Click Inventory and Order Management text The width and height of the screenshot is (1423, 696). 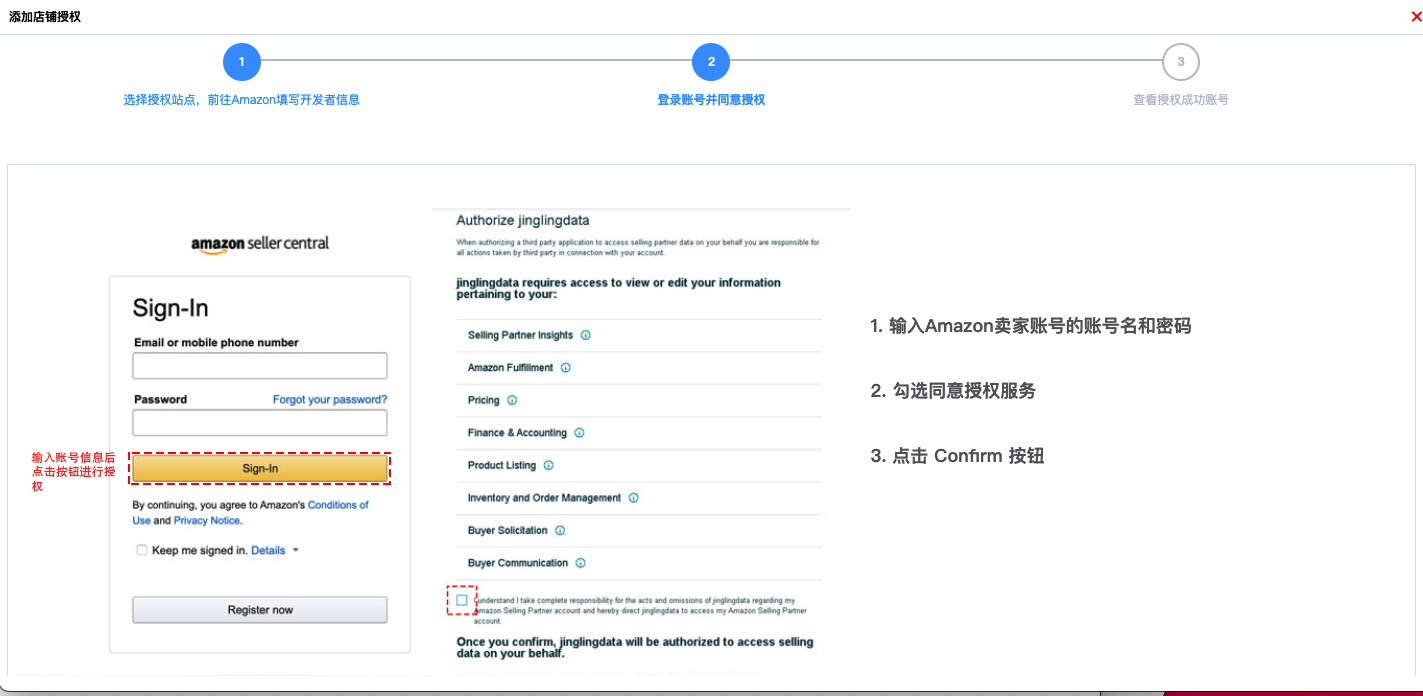pyautogui.click(x=545, y=498)
